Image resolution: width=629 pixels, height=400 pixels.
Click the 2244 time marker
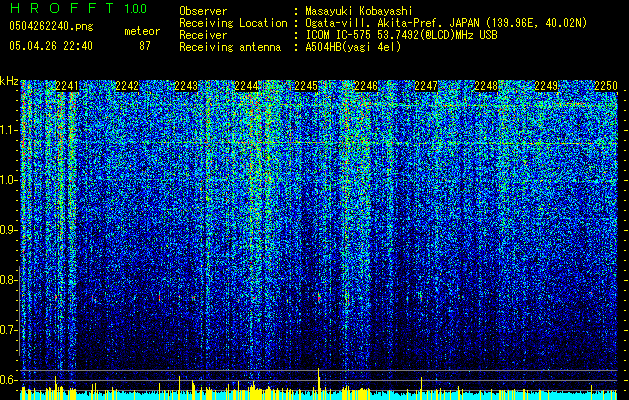tap(246, 86)
